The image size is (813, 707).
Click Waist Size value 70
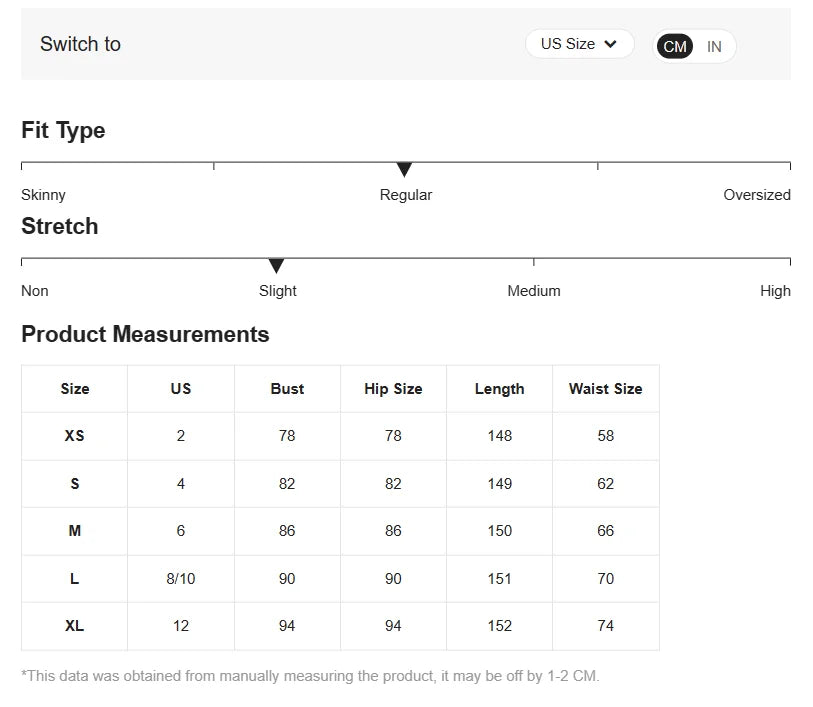coord(606,578)
